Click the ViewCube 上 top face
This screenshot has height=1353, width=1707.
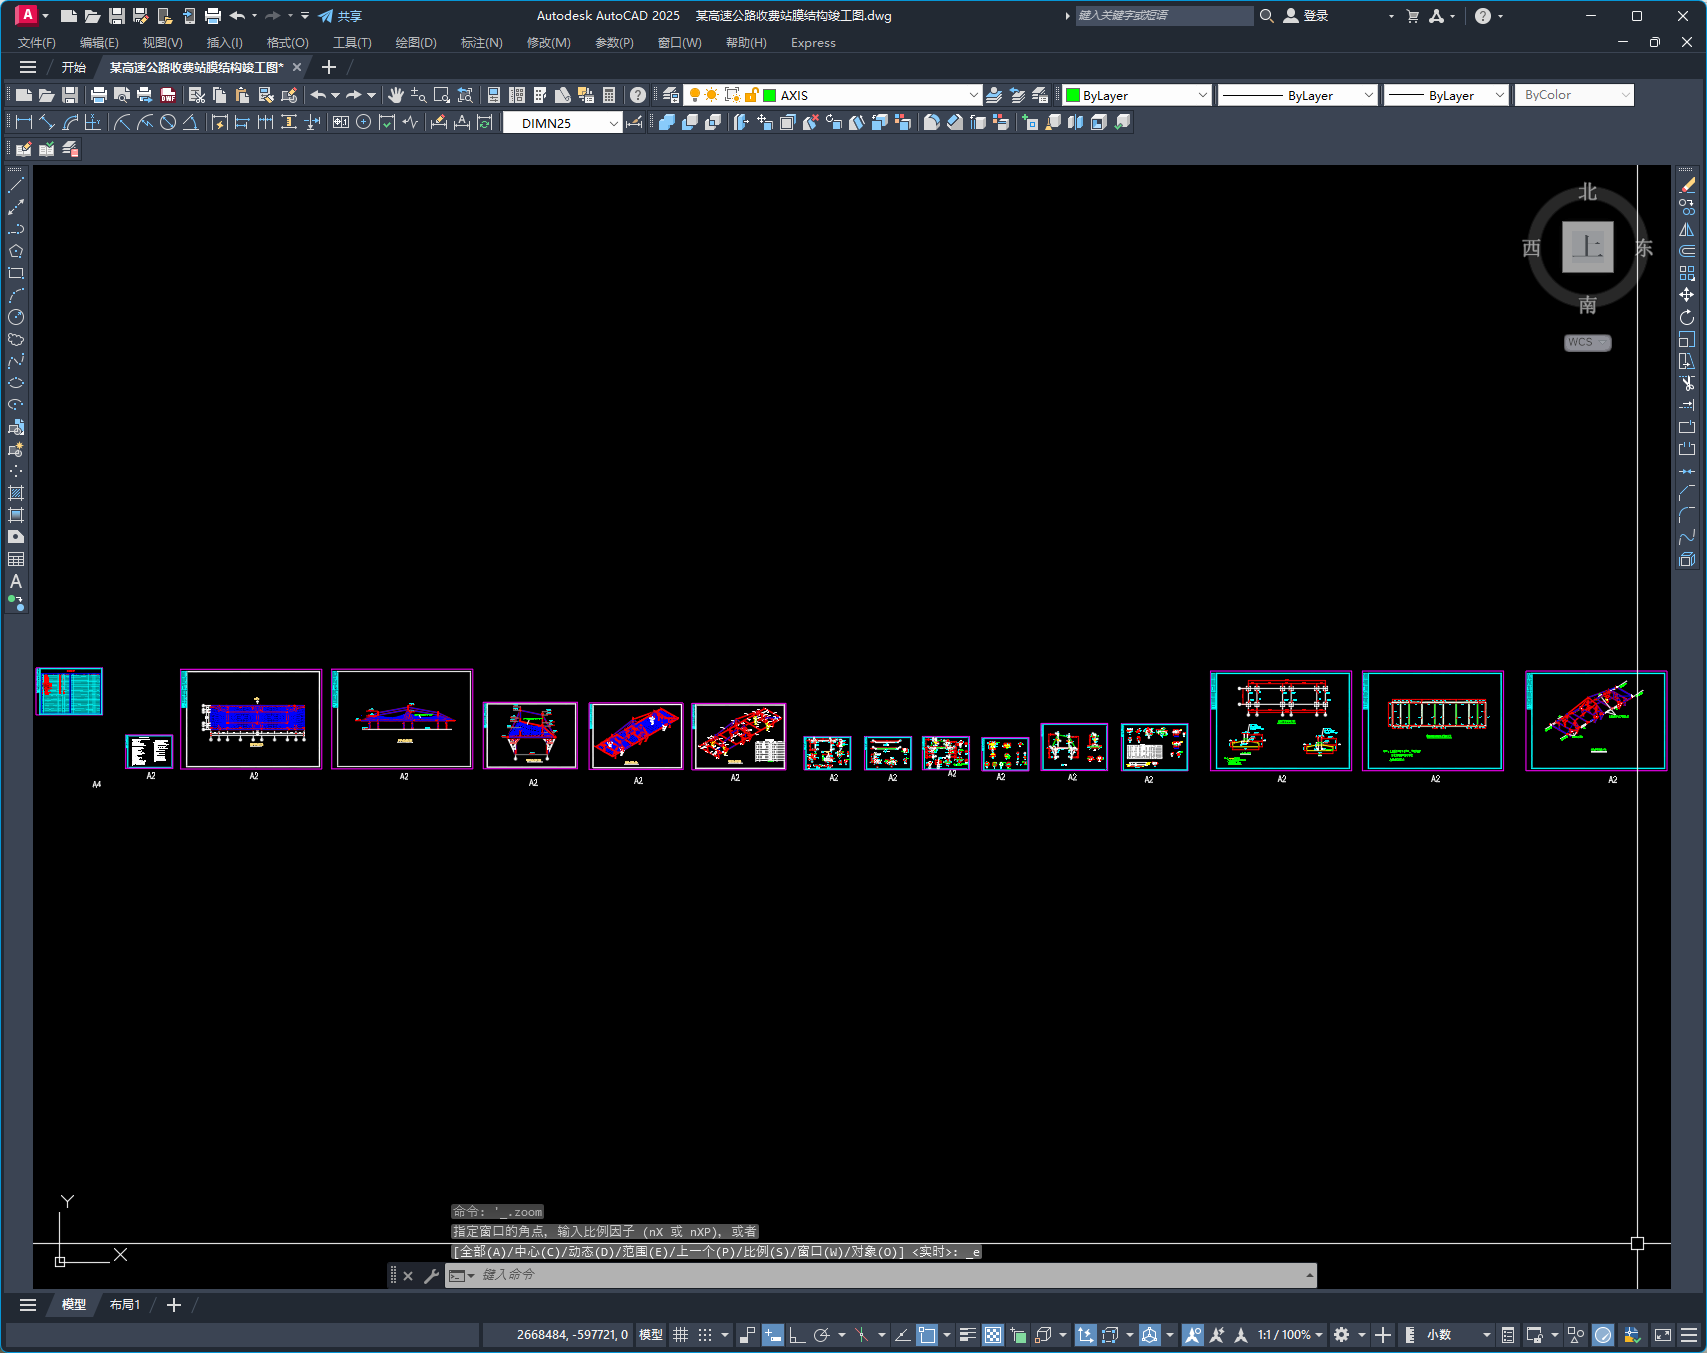[x=1588, y=246]
